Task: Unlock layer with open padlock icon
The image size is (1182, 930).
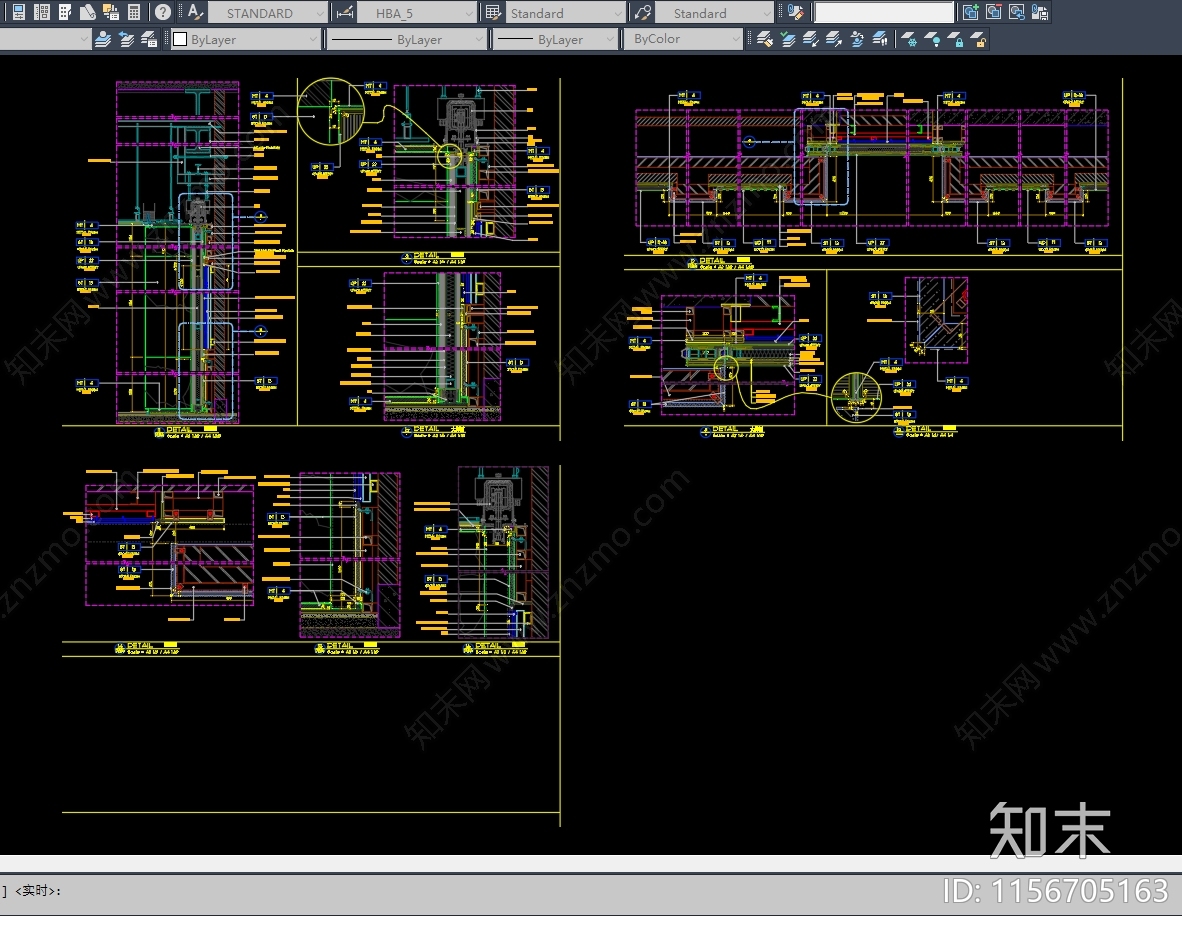Action: (979, 40)
